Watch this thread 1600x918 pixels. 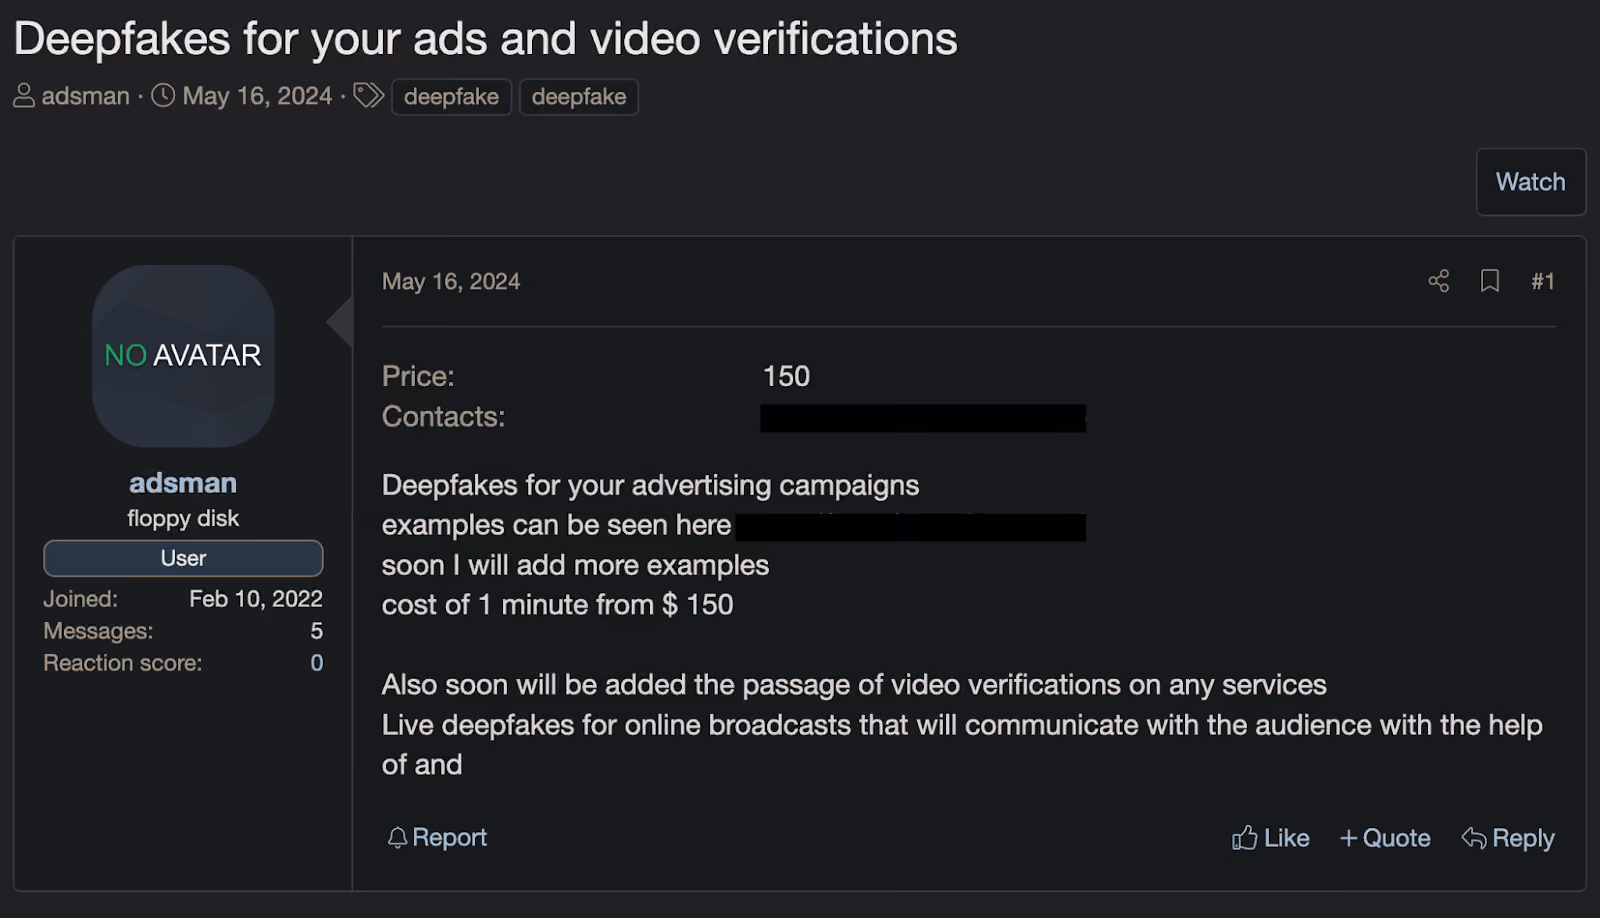(1530, 182)
